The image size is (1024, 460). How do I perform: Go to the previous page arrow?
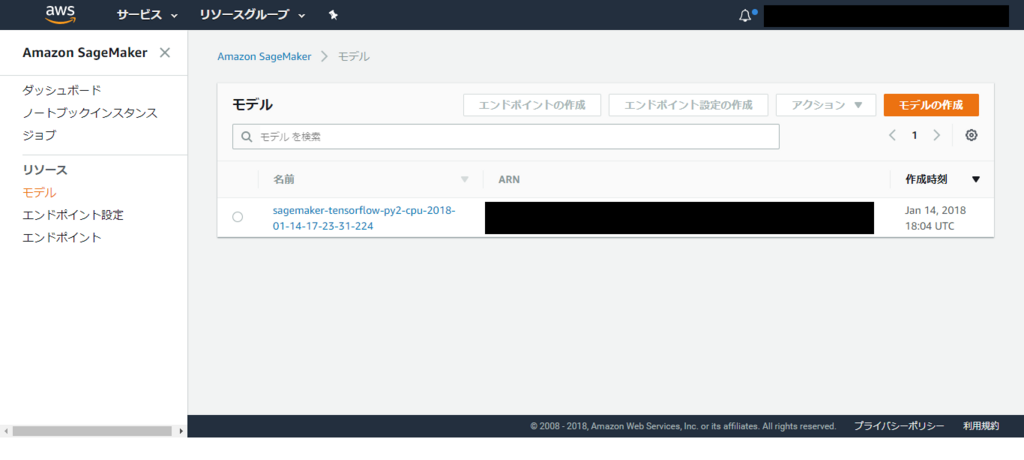click(892, 135)
